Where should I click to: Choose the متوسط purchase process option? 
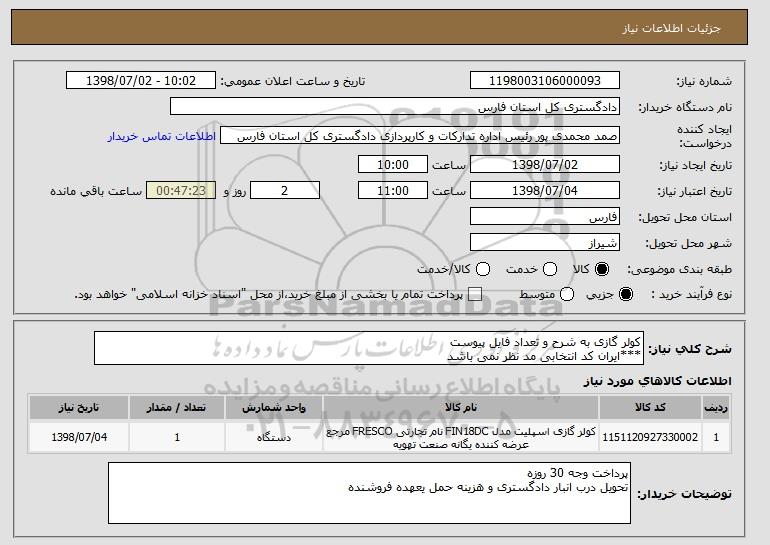click(x=567, y=294)
